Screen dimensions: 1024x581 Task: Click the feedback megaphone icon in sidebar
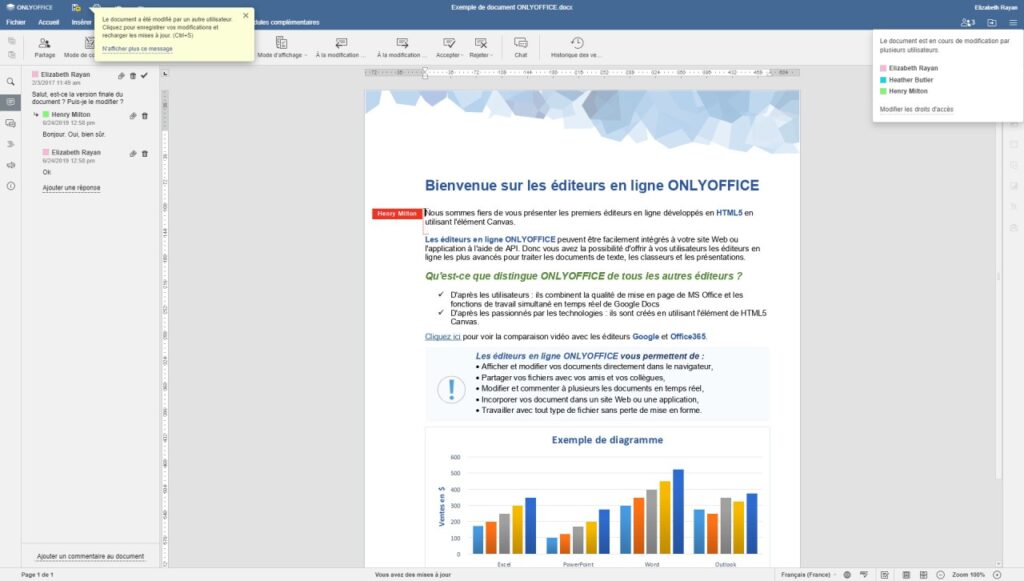tap(10, 165)
